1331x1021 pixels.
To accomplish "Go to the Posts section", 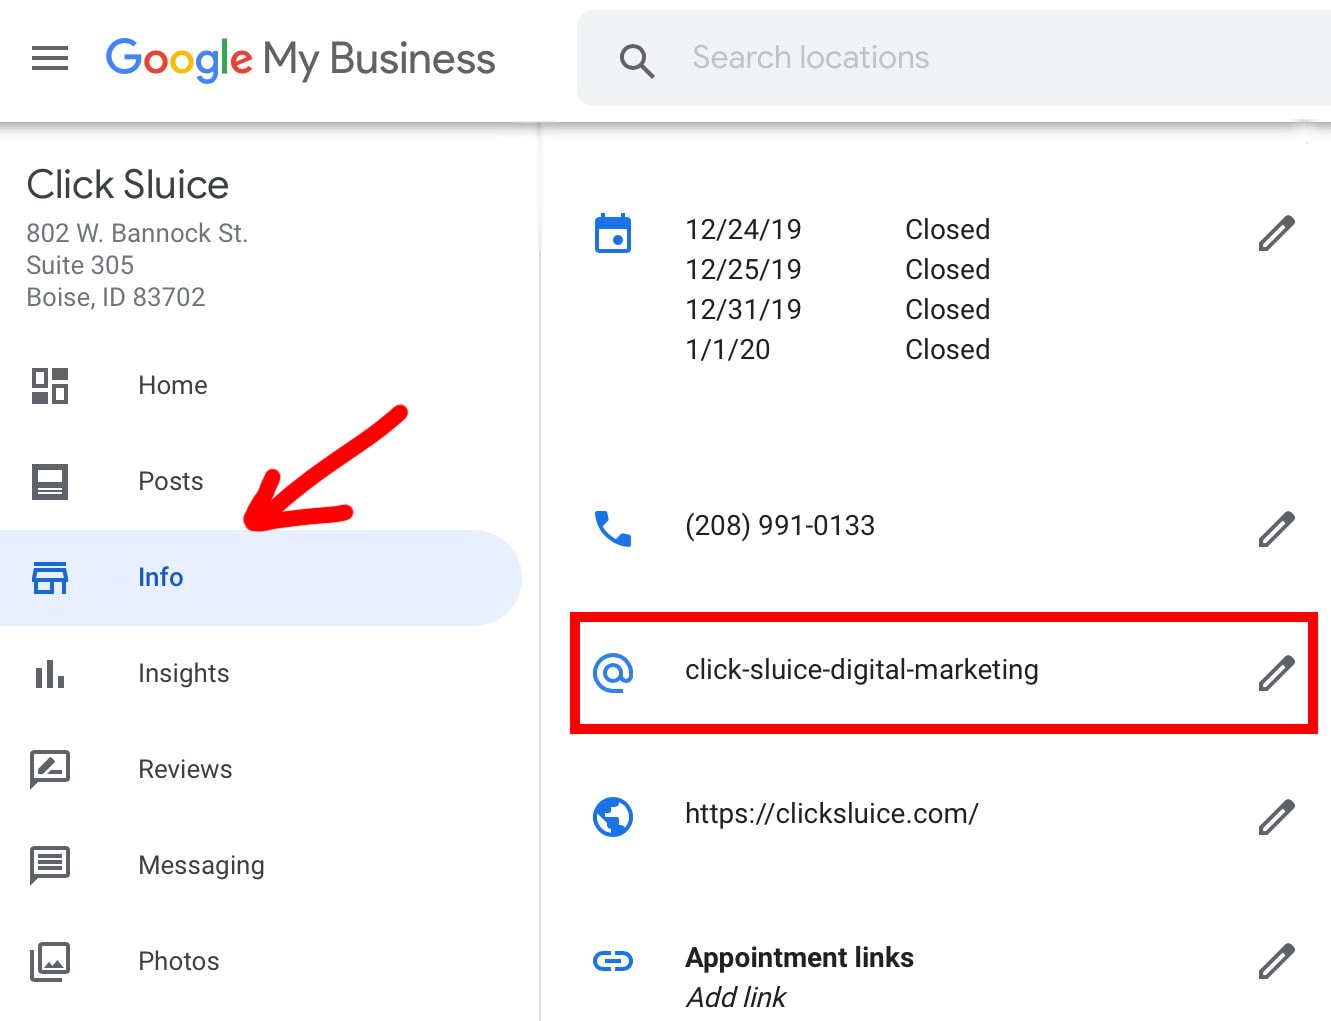I will tap(171, 481).
